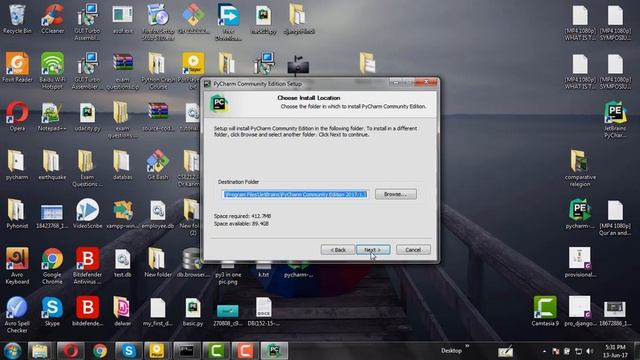This screenshot has width=640, height=360.
Task: Select the provisional file icon
Action: click(x=580, y=262)
